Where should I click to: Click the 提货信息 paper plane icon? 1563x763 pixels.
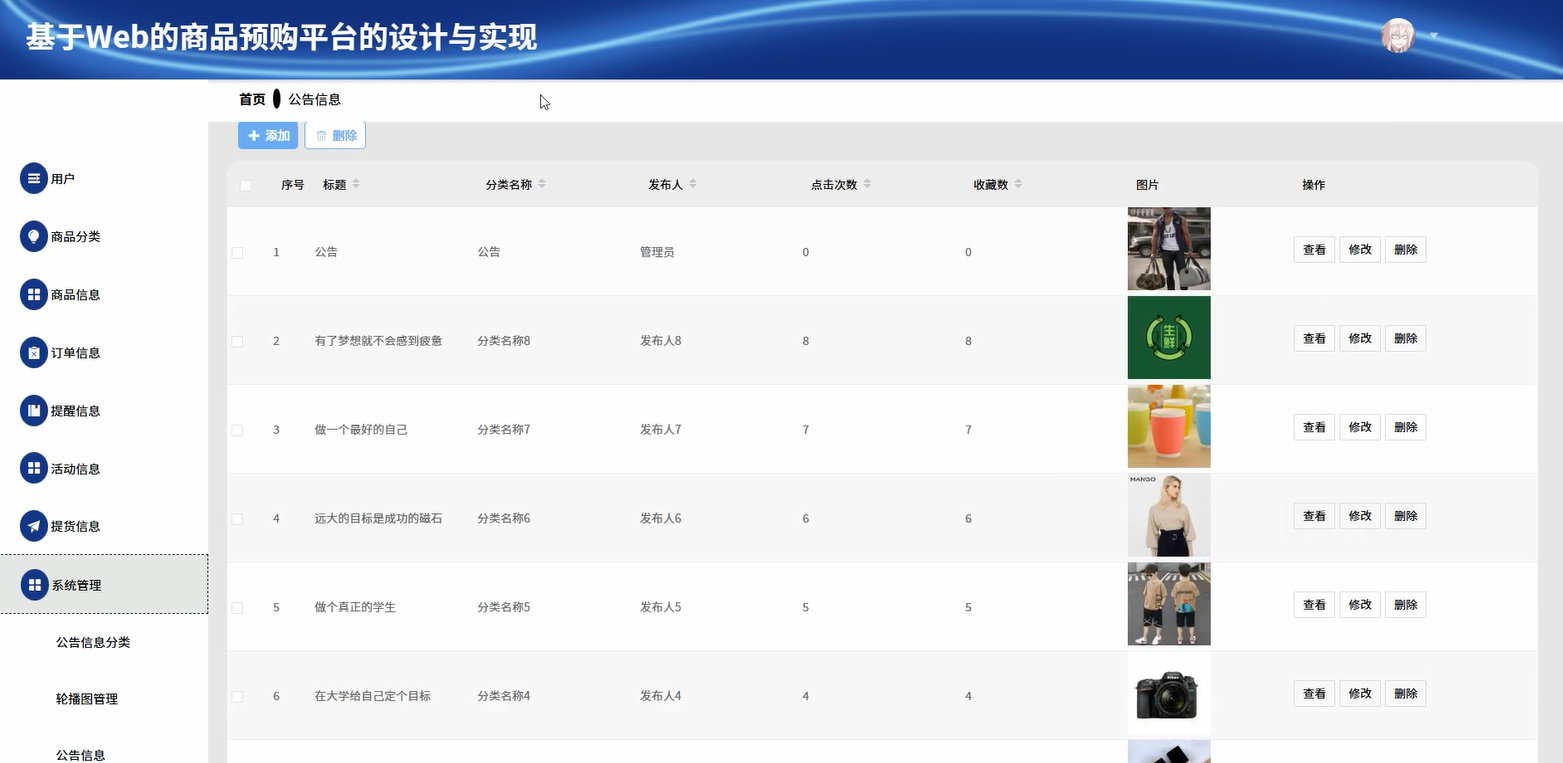click(34, 526)
